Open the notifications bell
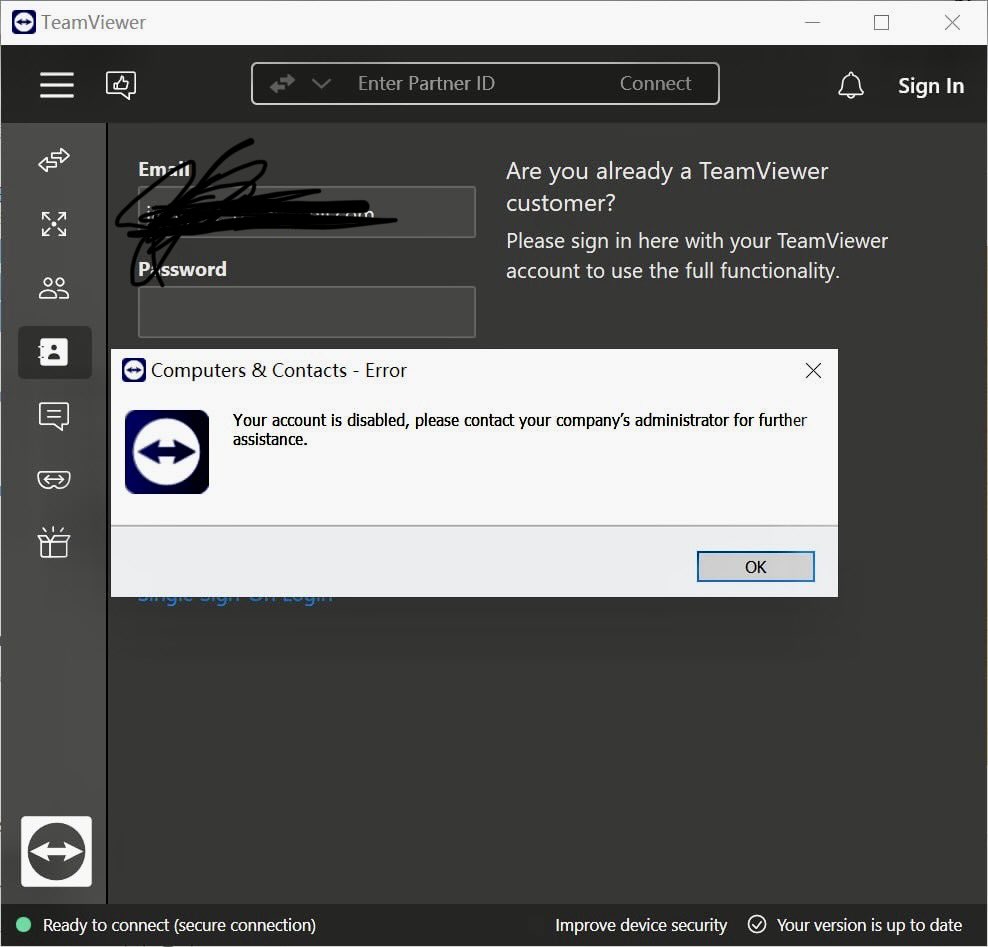Image resolution: width=988 pixels, height=947 pixels. [850, 85]
